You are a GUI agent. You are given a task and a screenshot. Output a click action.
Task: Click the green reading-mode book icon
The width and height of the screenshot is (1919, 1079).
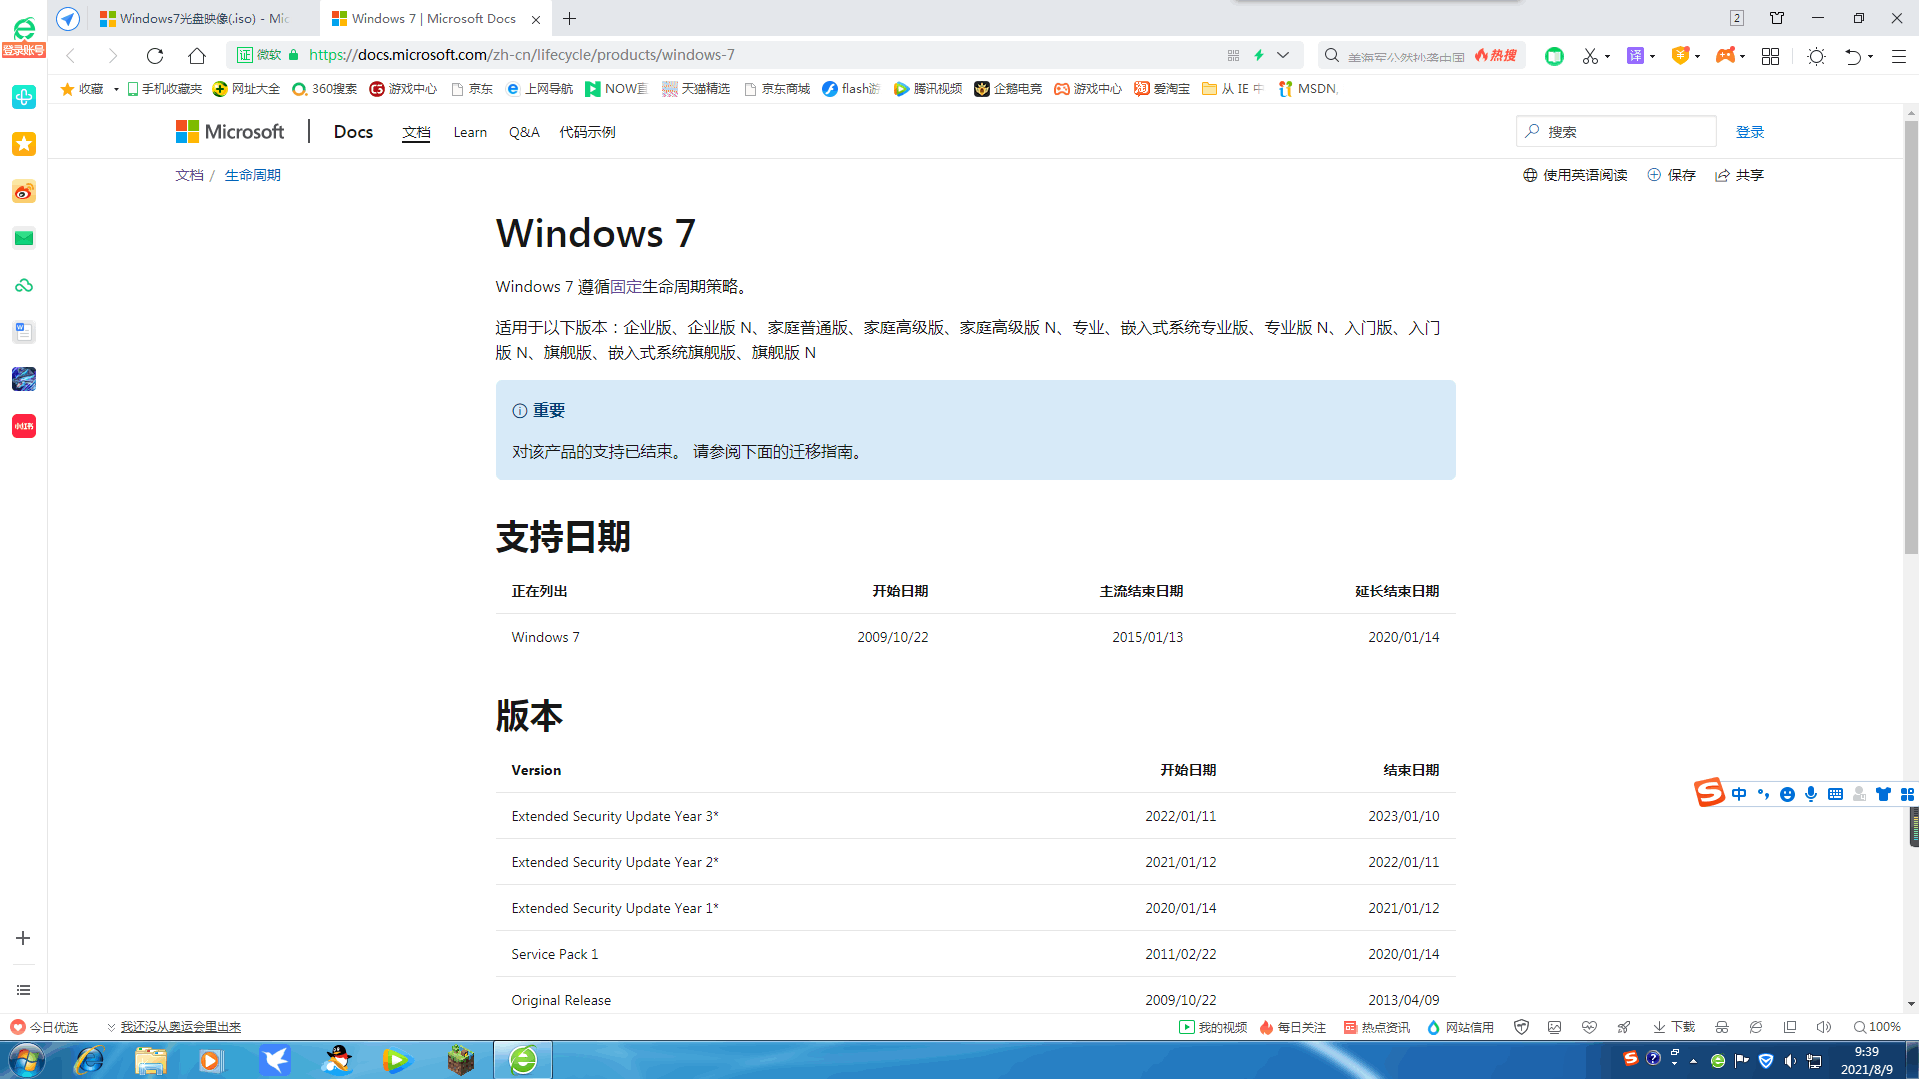1554,56
